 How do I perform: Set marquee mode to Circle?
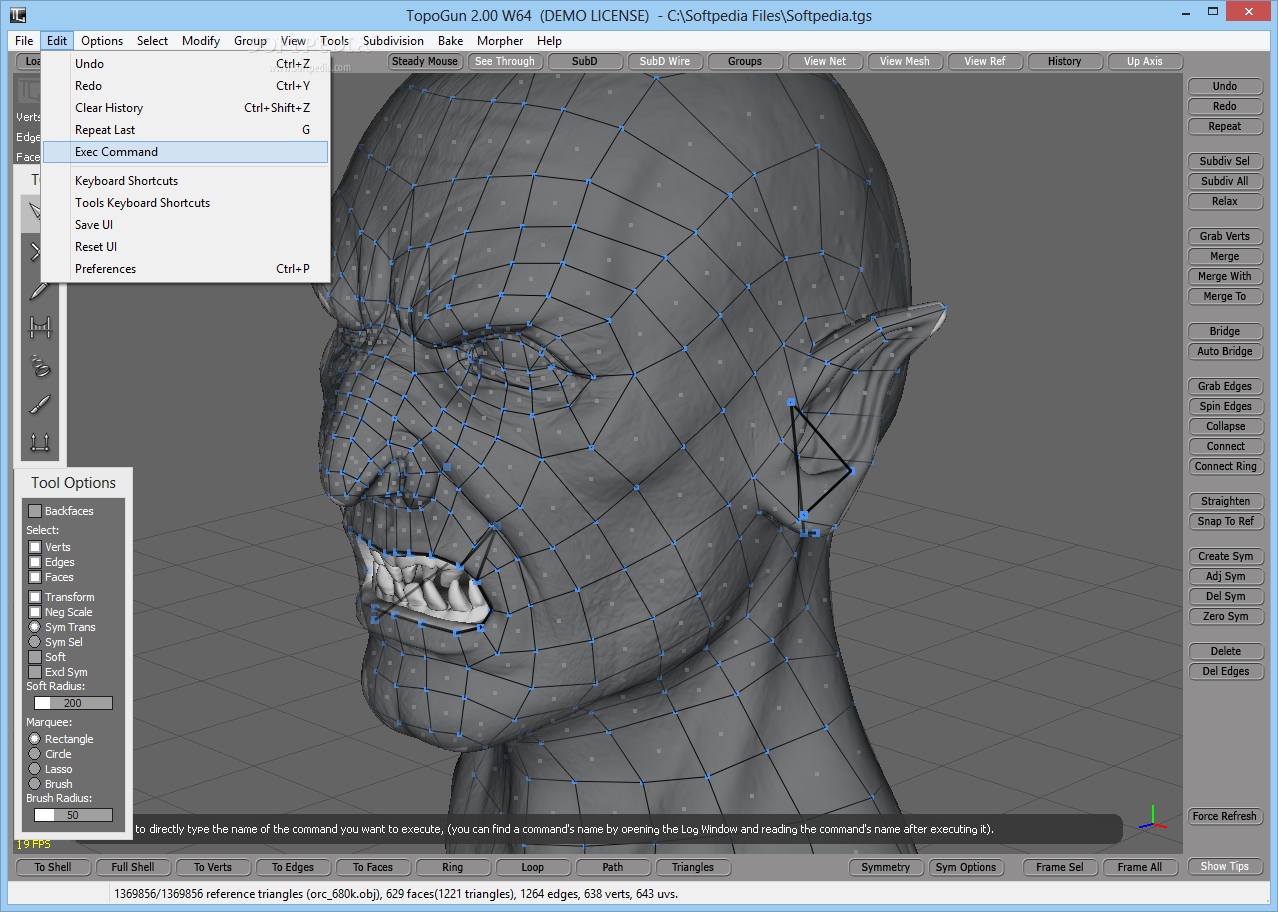pos(35,754)
